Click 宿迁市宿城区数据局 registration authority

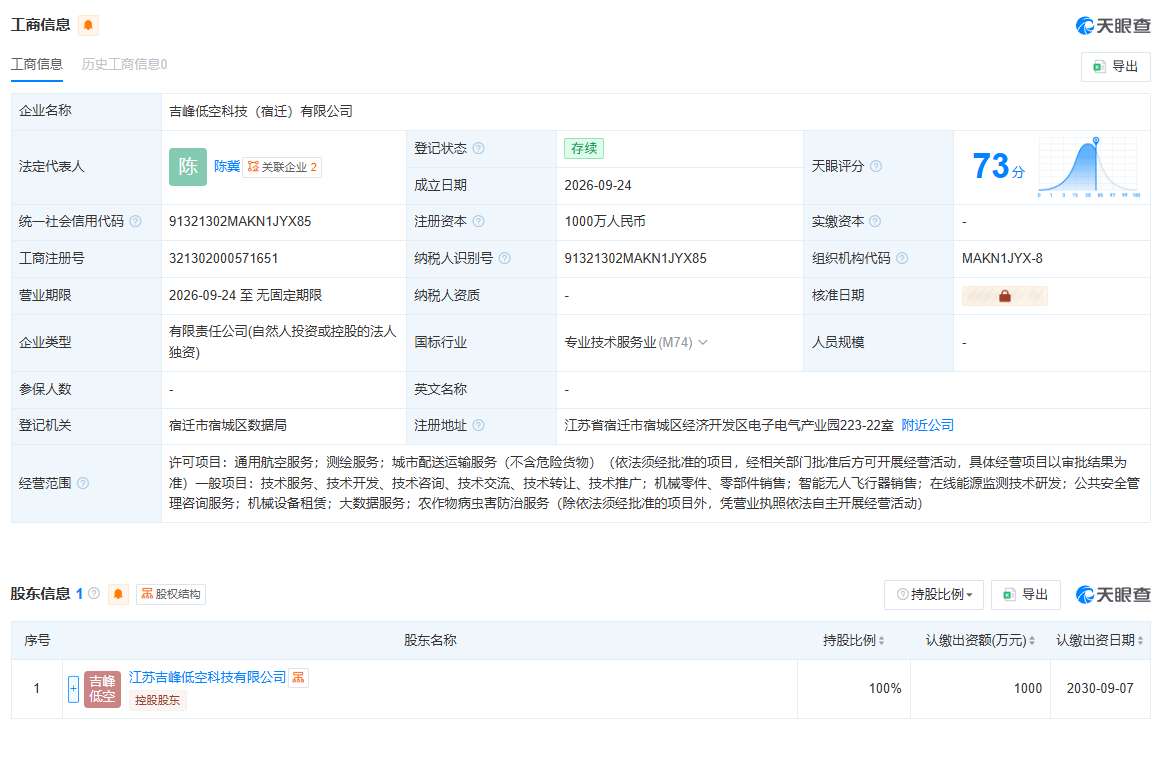click(228, 425)
